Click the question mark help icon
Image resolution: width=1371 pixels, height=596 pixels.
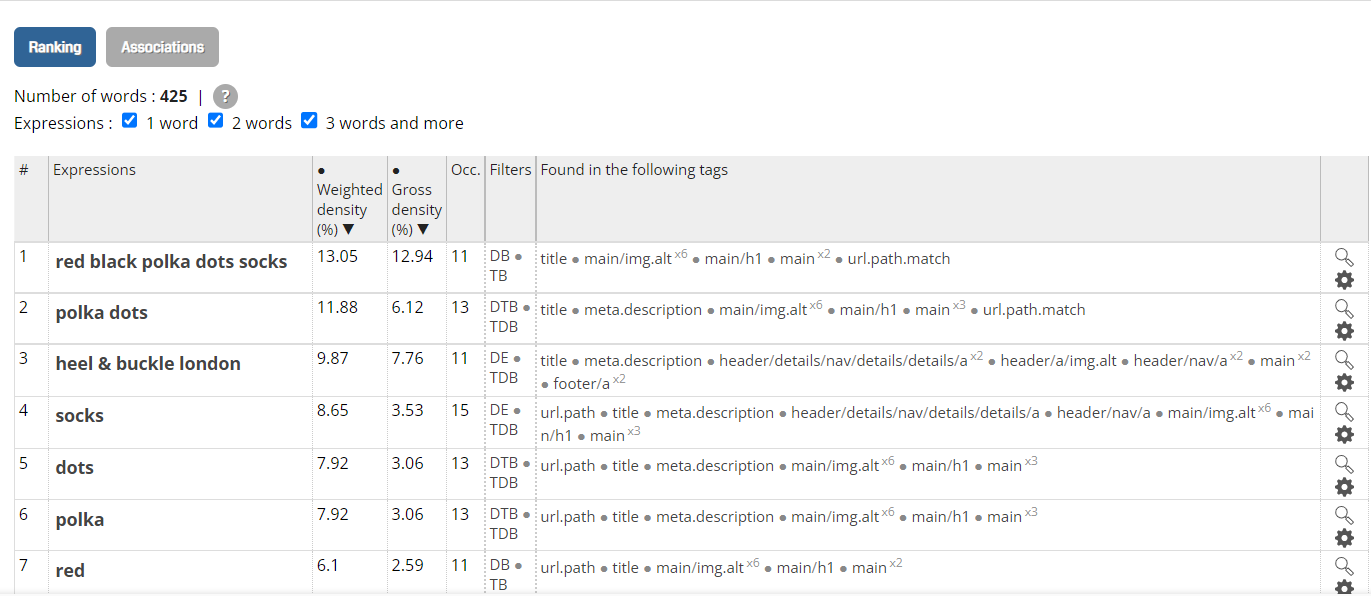point(226,97)
